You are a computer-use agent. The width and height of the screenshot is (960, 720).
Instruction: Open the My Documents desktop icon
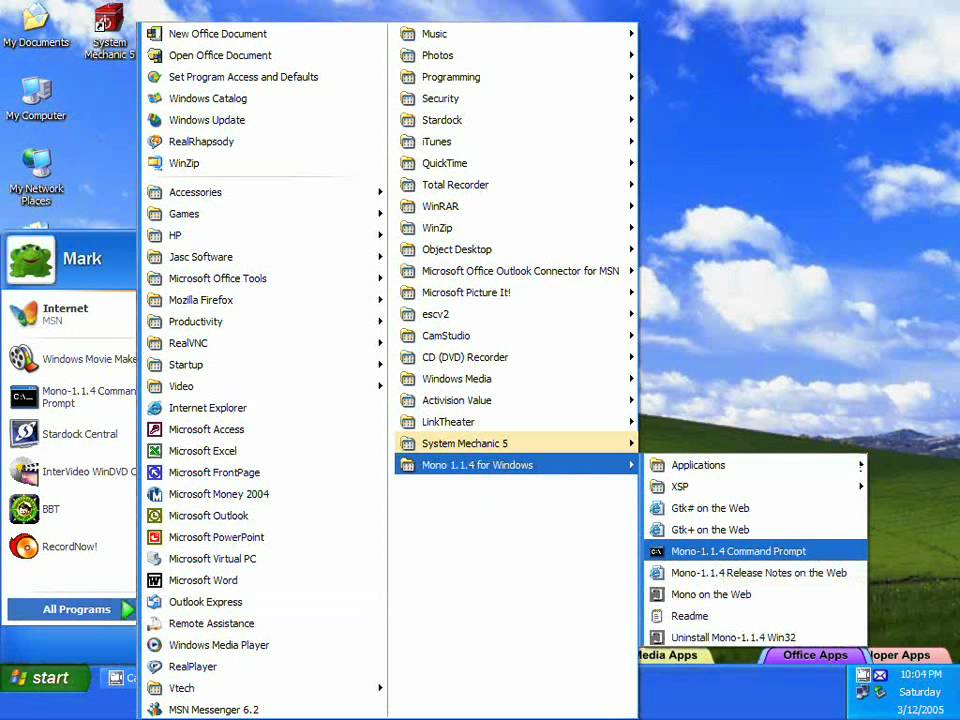pos(36,26)
